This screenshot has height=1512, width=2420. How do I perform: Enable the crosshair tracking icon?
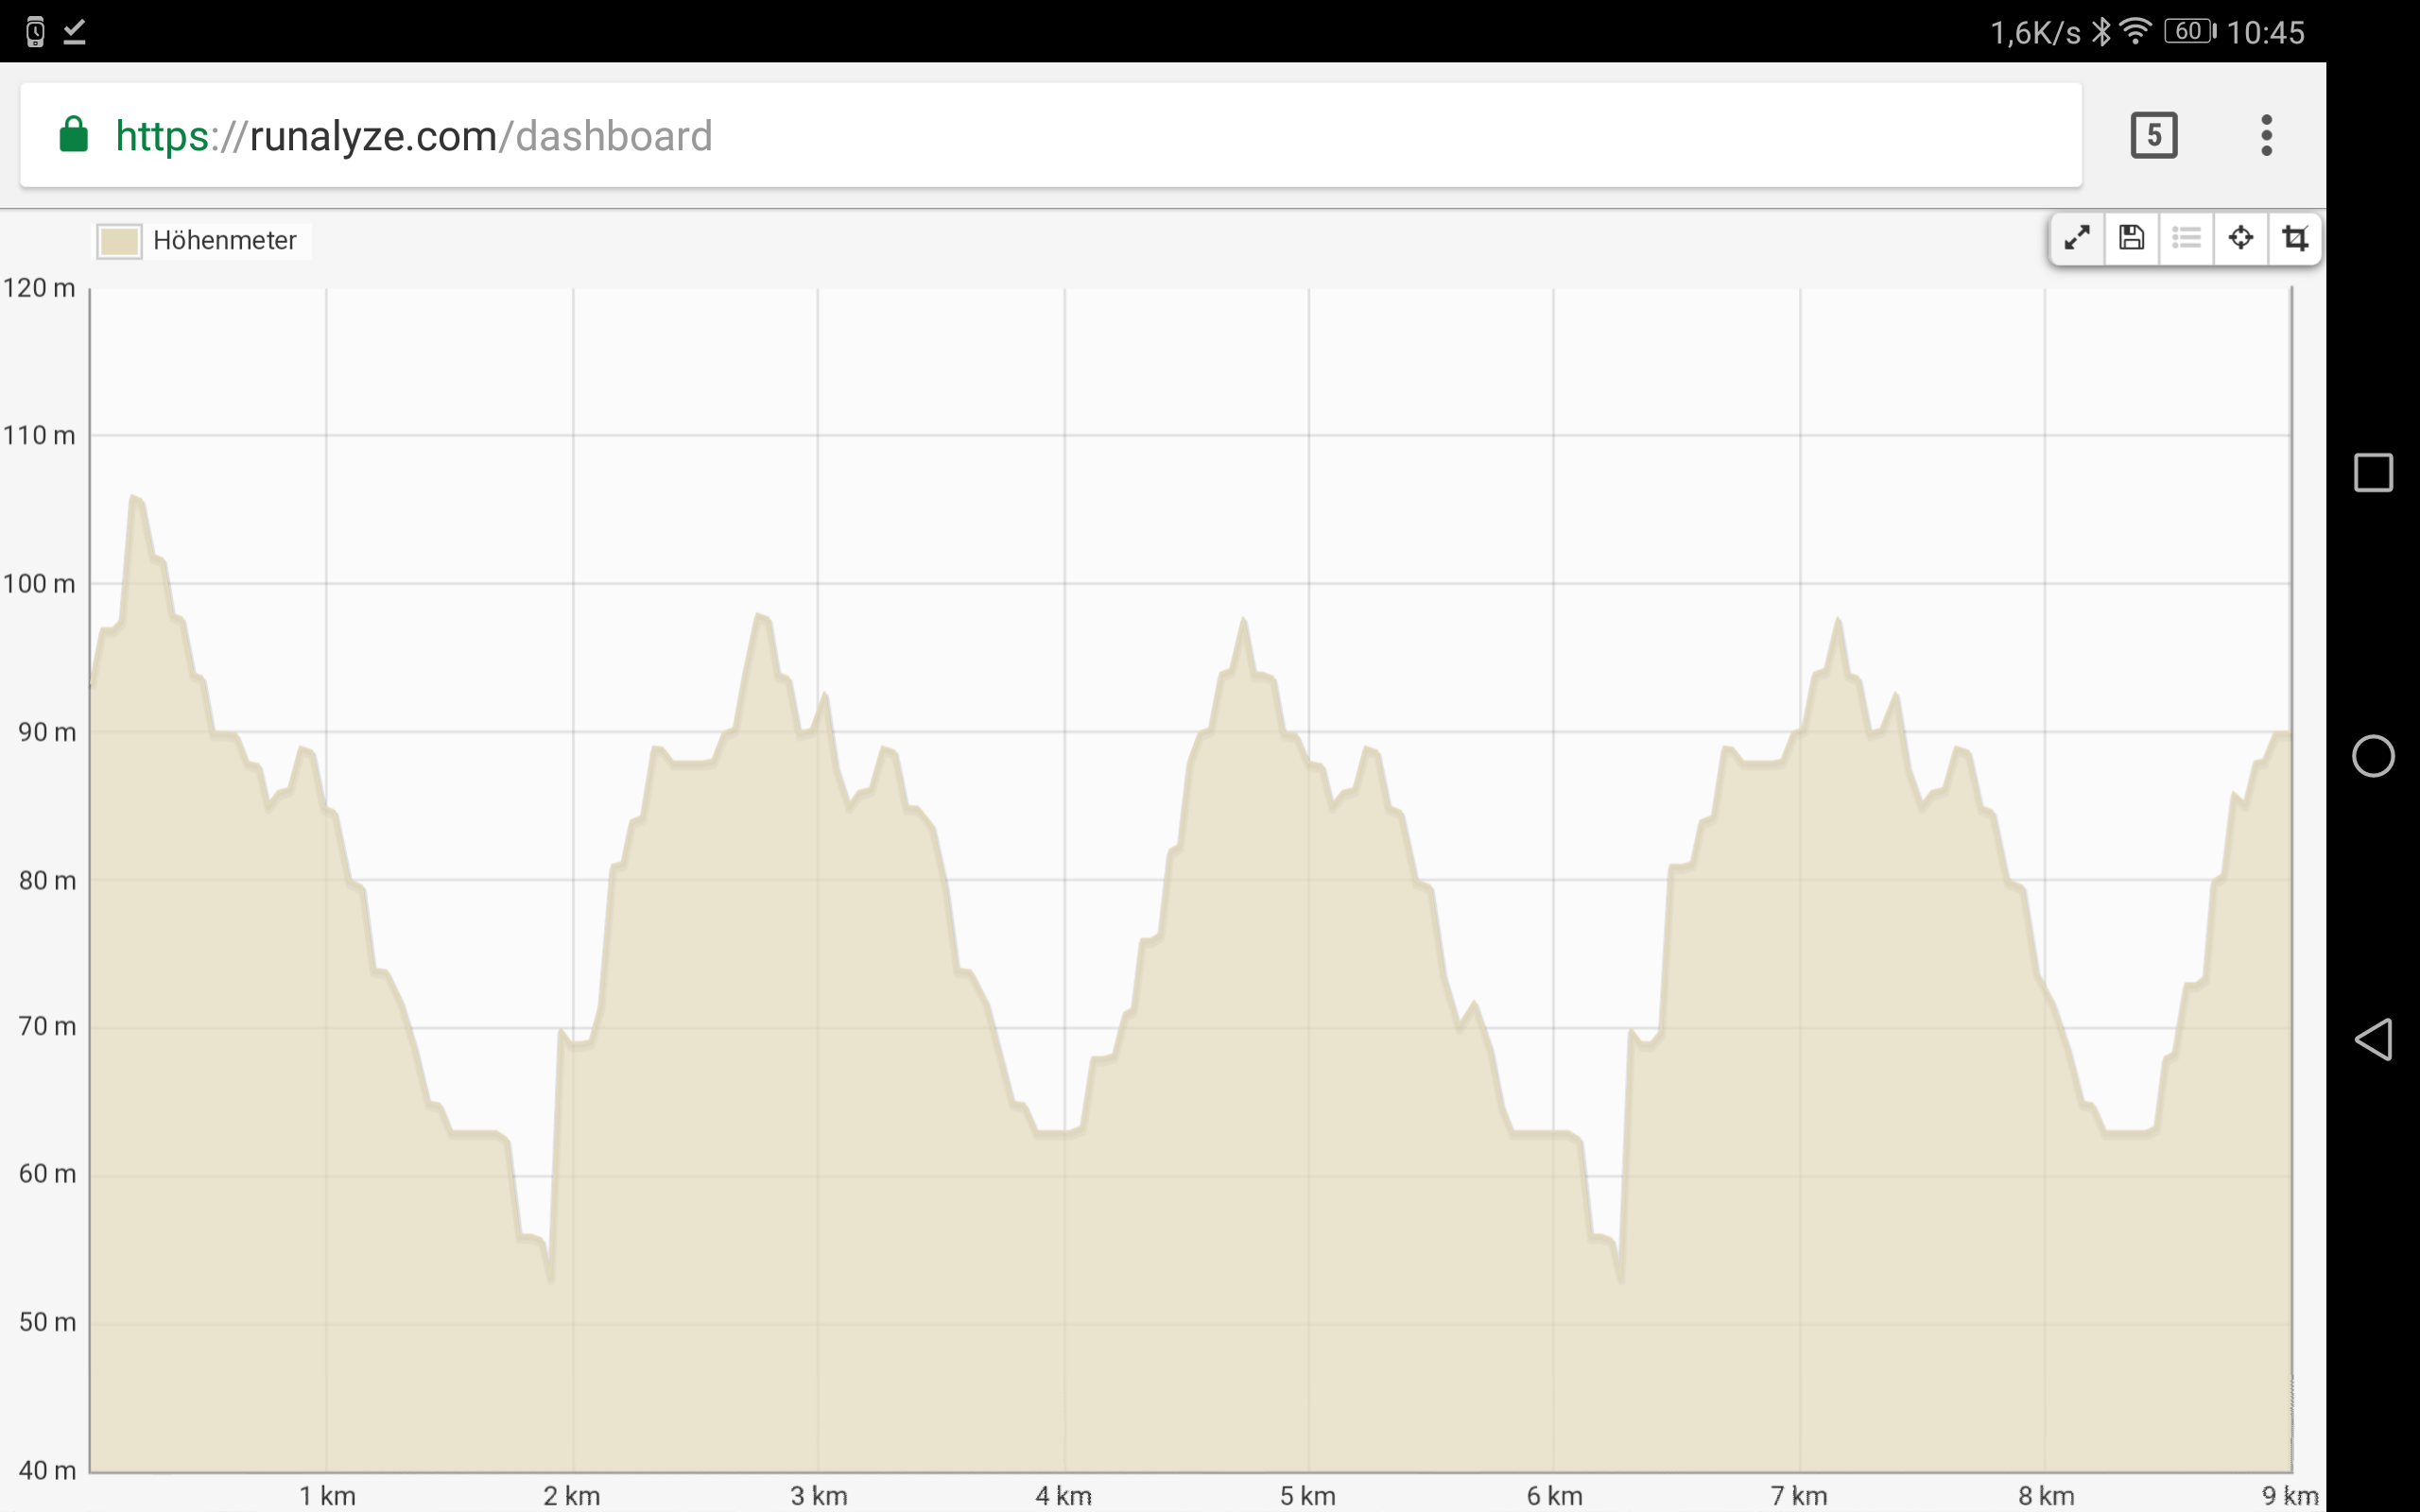click(2240, 238)
